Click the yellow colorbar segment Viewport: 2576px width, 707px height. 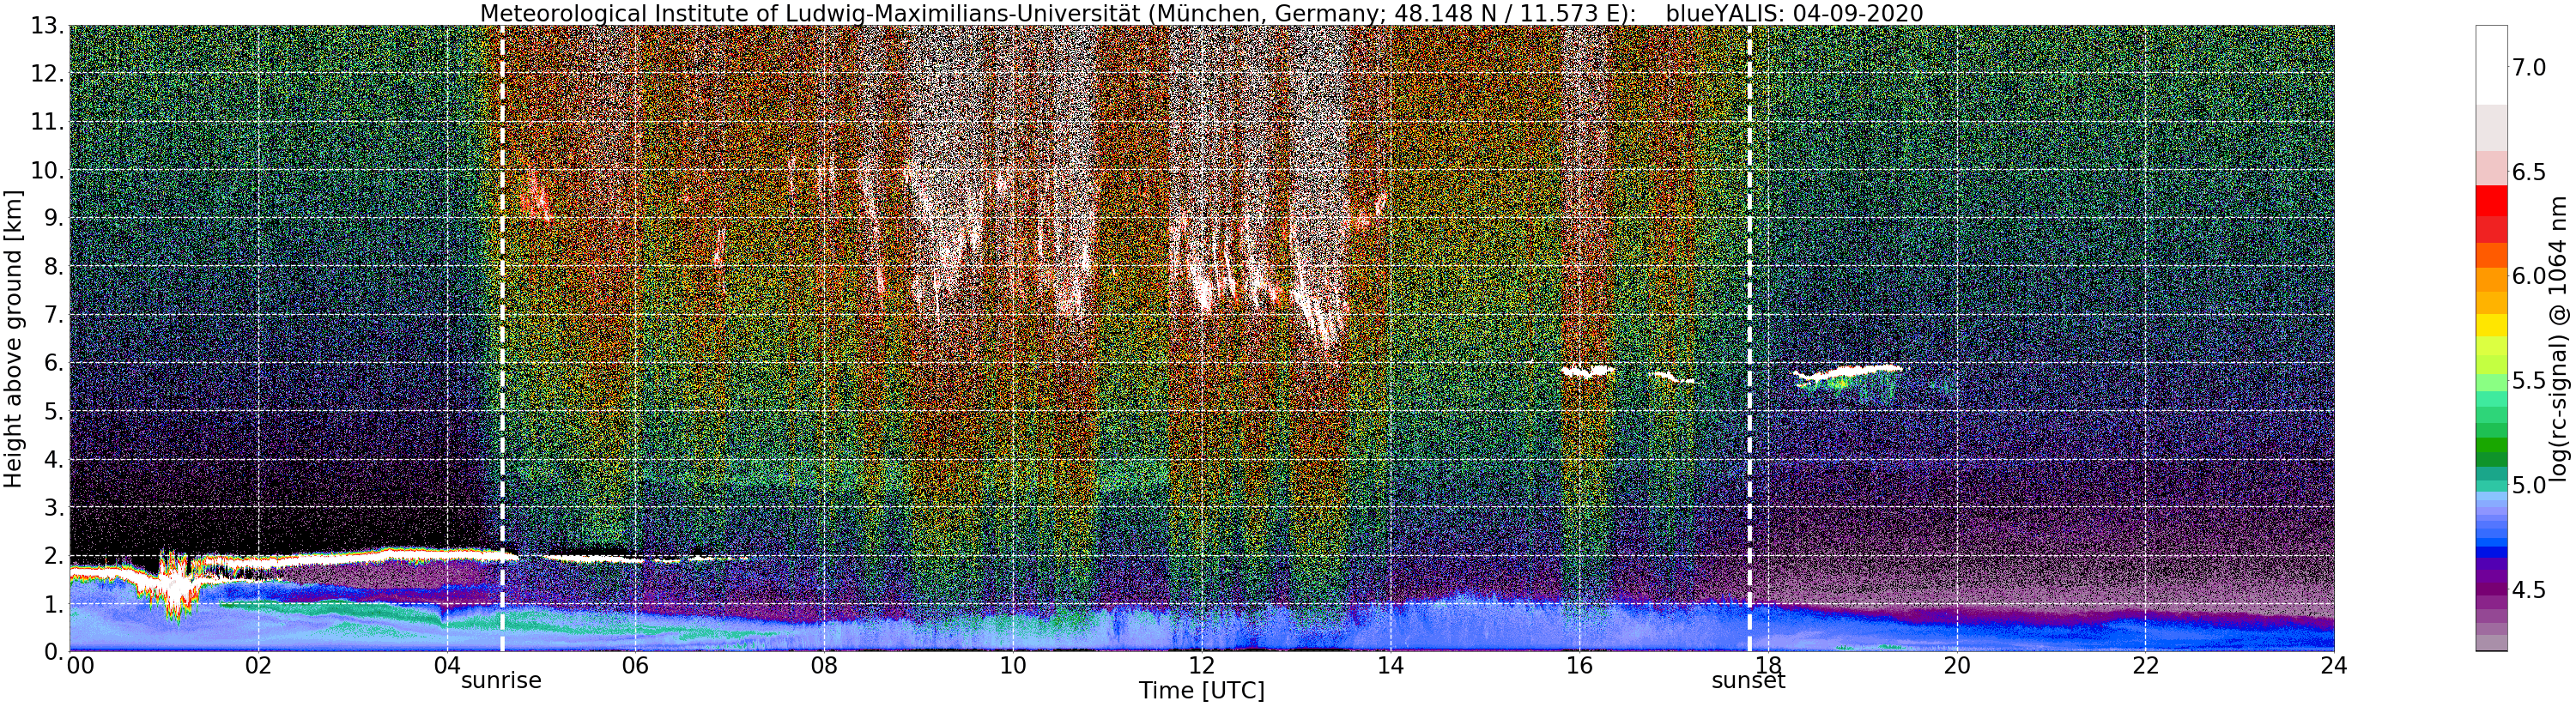tap(2491, 326)
